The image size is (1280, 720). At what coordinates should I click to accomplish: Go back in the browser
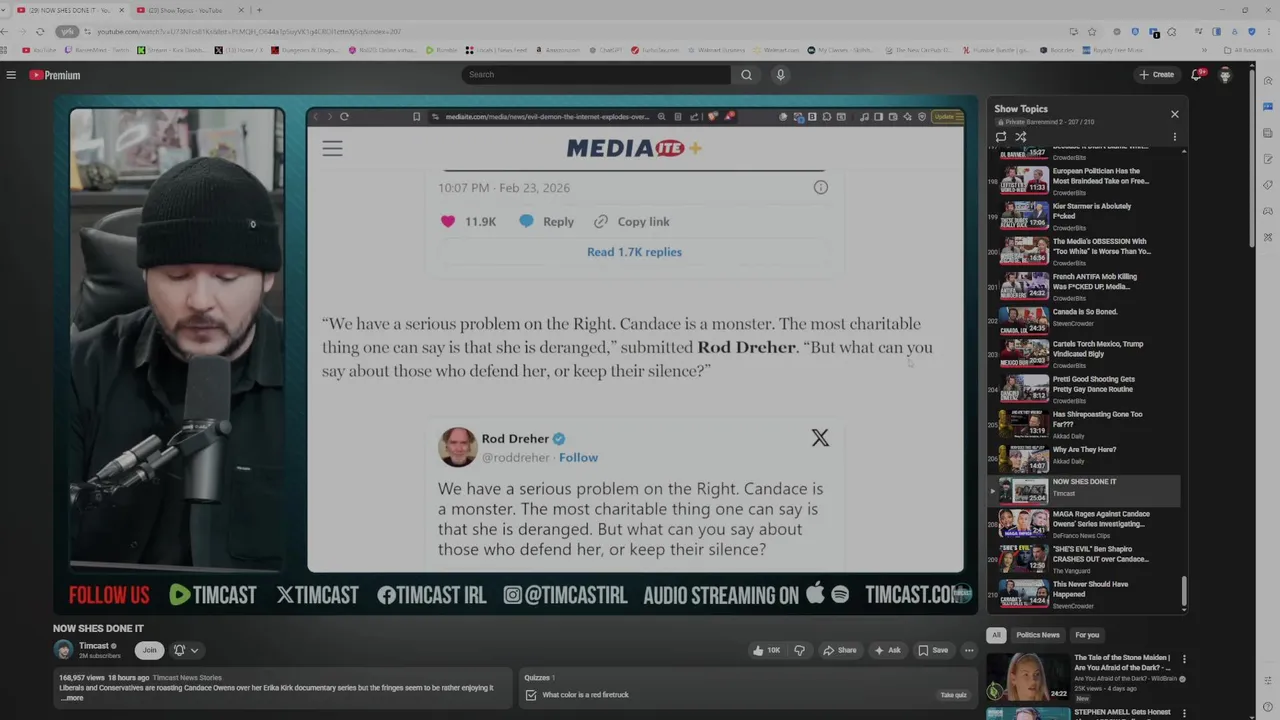tap(5, 31)
